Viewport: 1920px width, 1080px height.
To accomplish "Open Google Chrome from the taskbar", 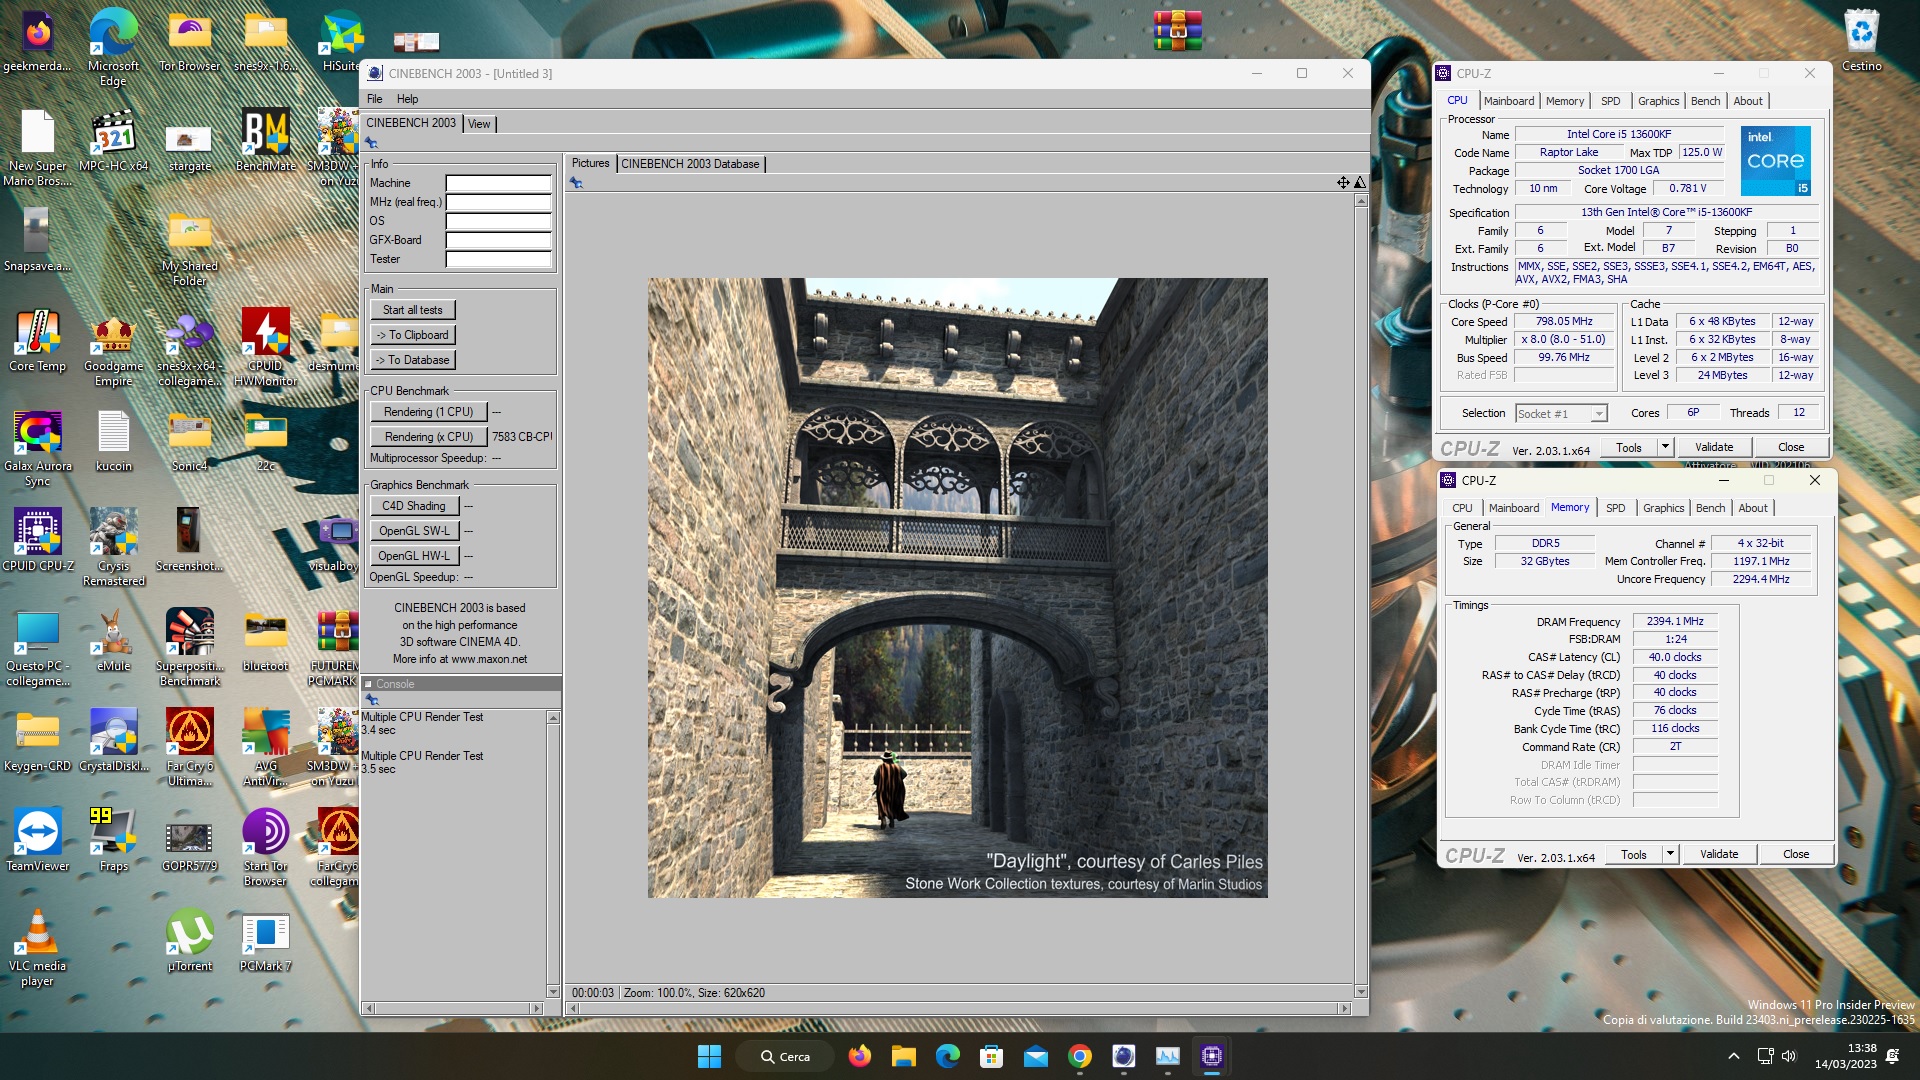I will (1079, 1056).
